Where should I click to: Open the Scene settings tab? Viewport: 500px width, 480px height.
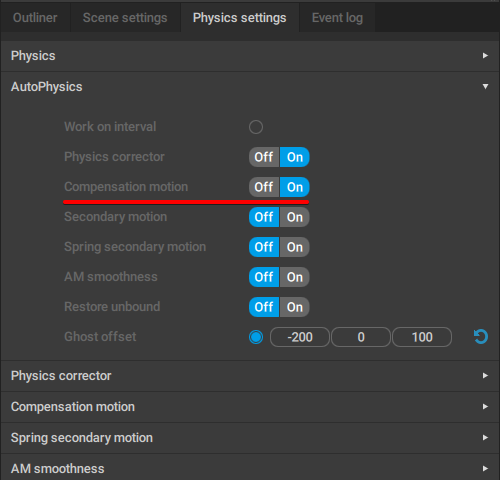point(125,18)
